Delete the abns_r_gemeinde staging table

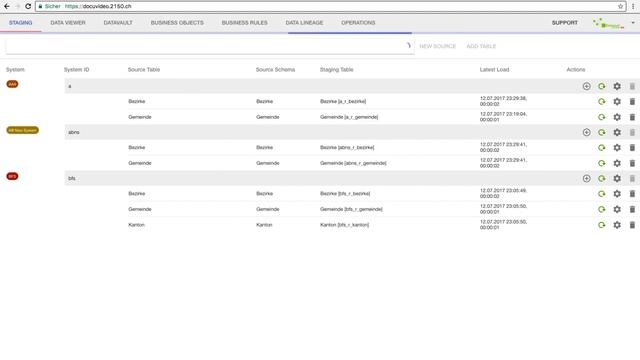(x=632, y=163)
